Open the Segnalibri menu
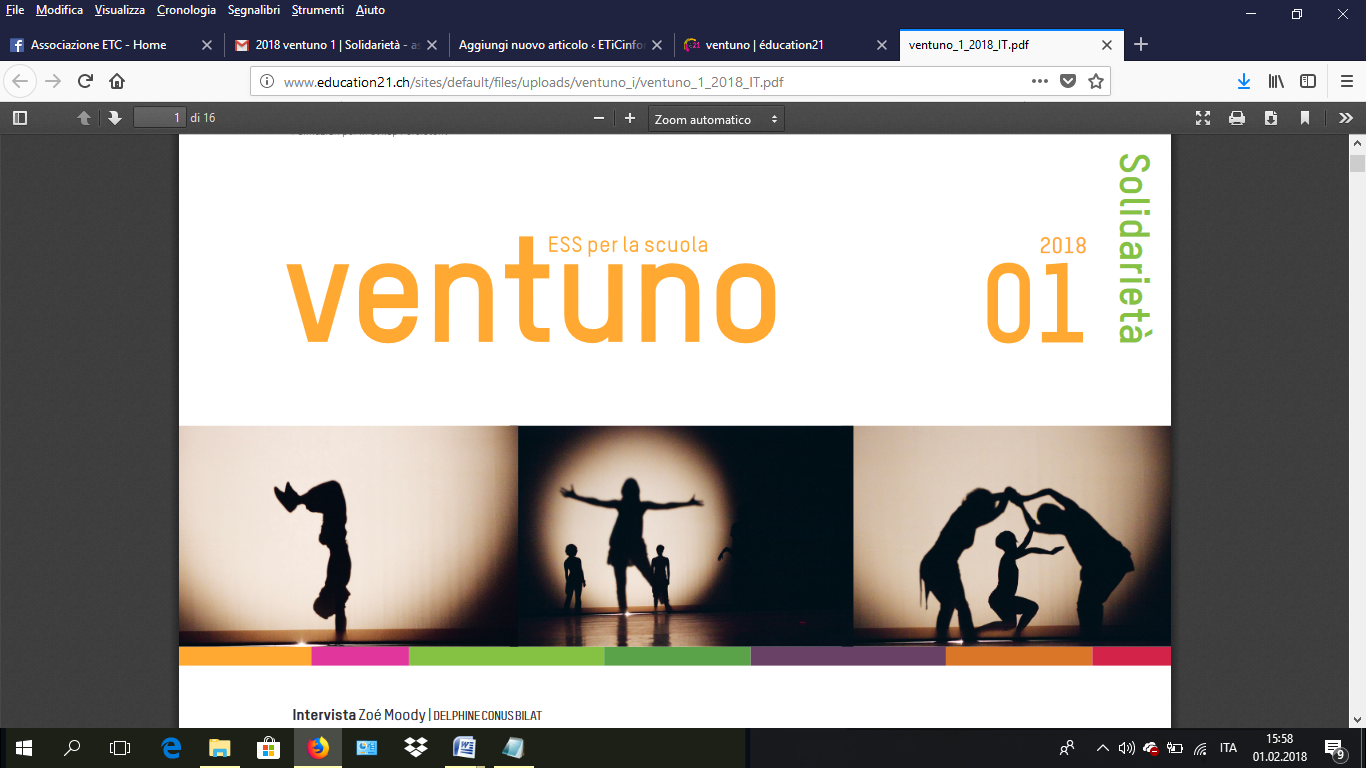Image resolution: width=1366 pixels, height=768 pixels. pyautogui.click(x=254, y=10)
